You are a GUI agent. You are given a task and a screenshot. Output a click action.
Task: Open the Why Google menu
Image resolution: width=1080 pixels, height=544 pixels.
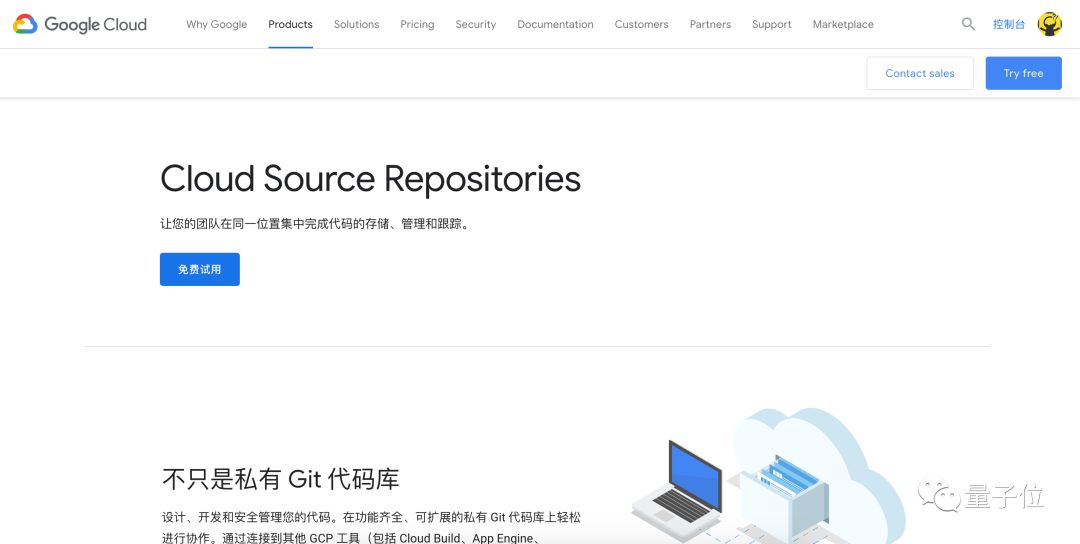216,24
